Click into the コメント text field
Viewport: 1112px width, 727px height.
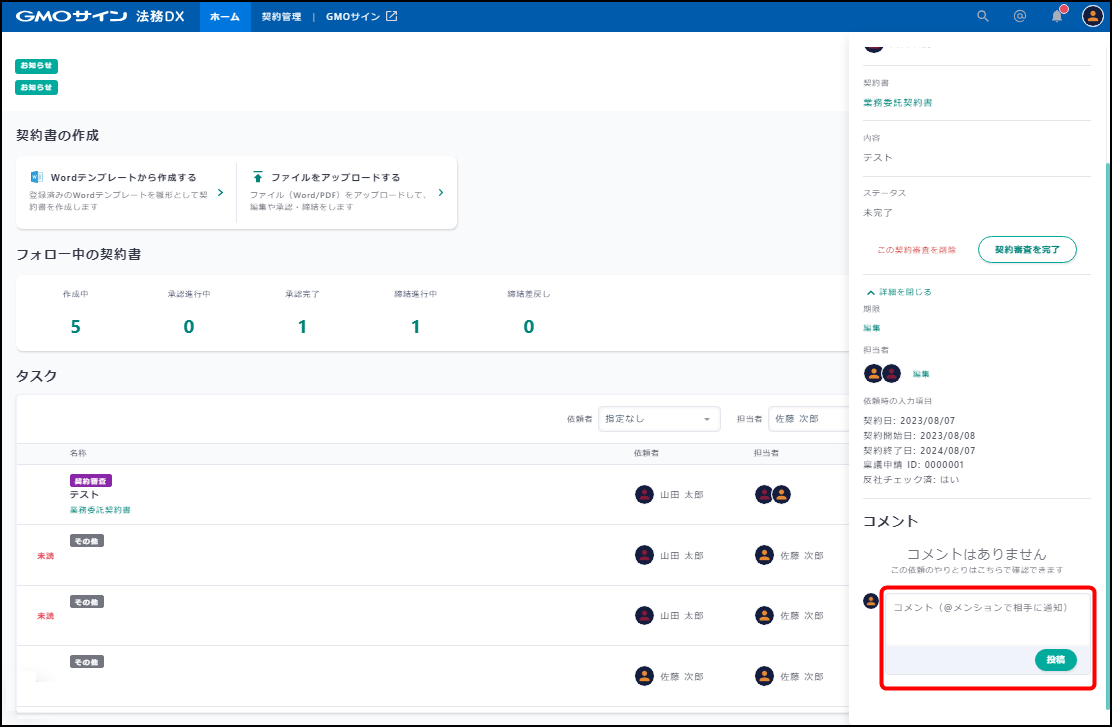[986, 620]
